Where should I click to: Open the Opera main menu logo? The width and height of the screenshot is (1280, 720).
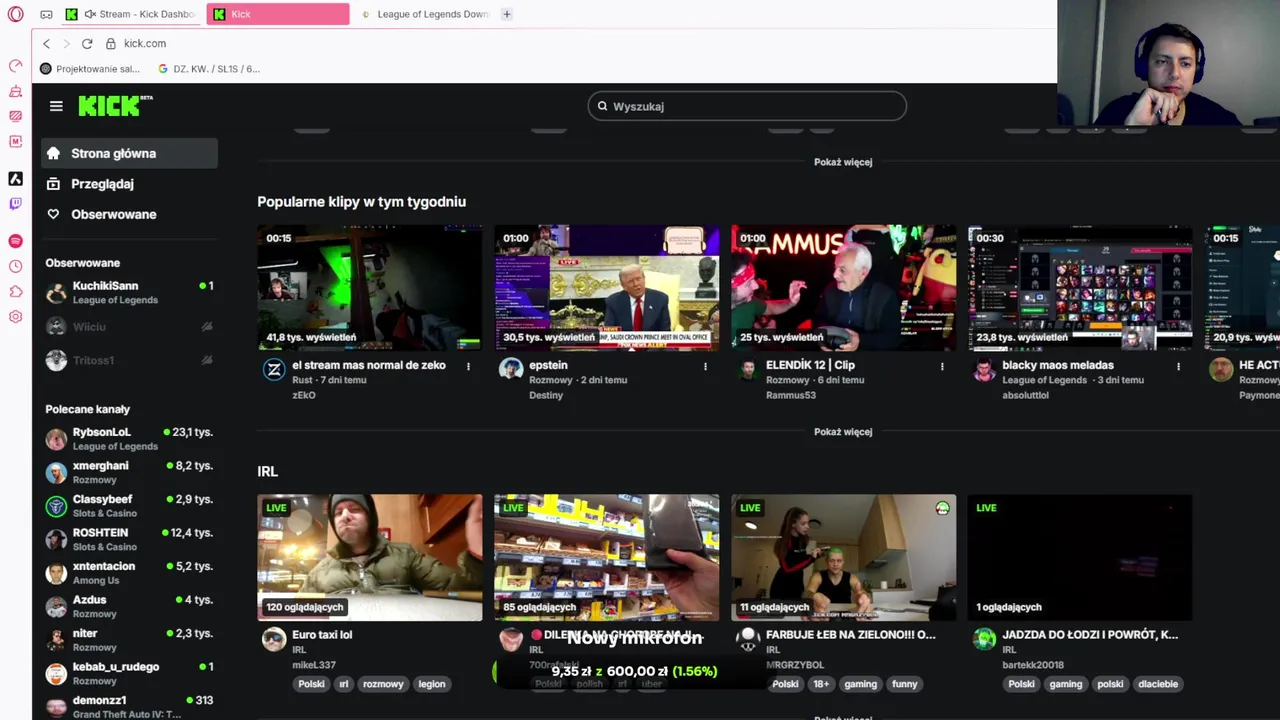pyautogui.click(x=15, y=14)
